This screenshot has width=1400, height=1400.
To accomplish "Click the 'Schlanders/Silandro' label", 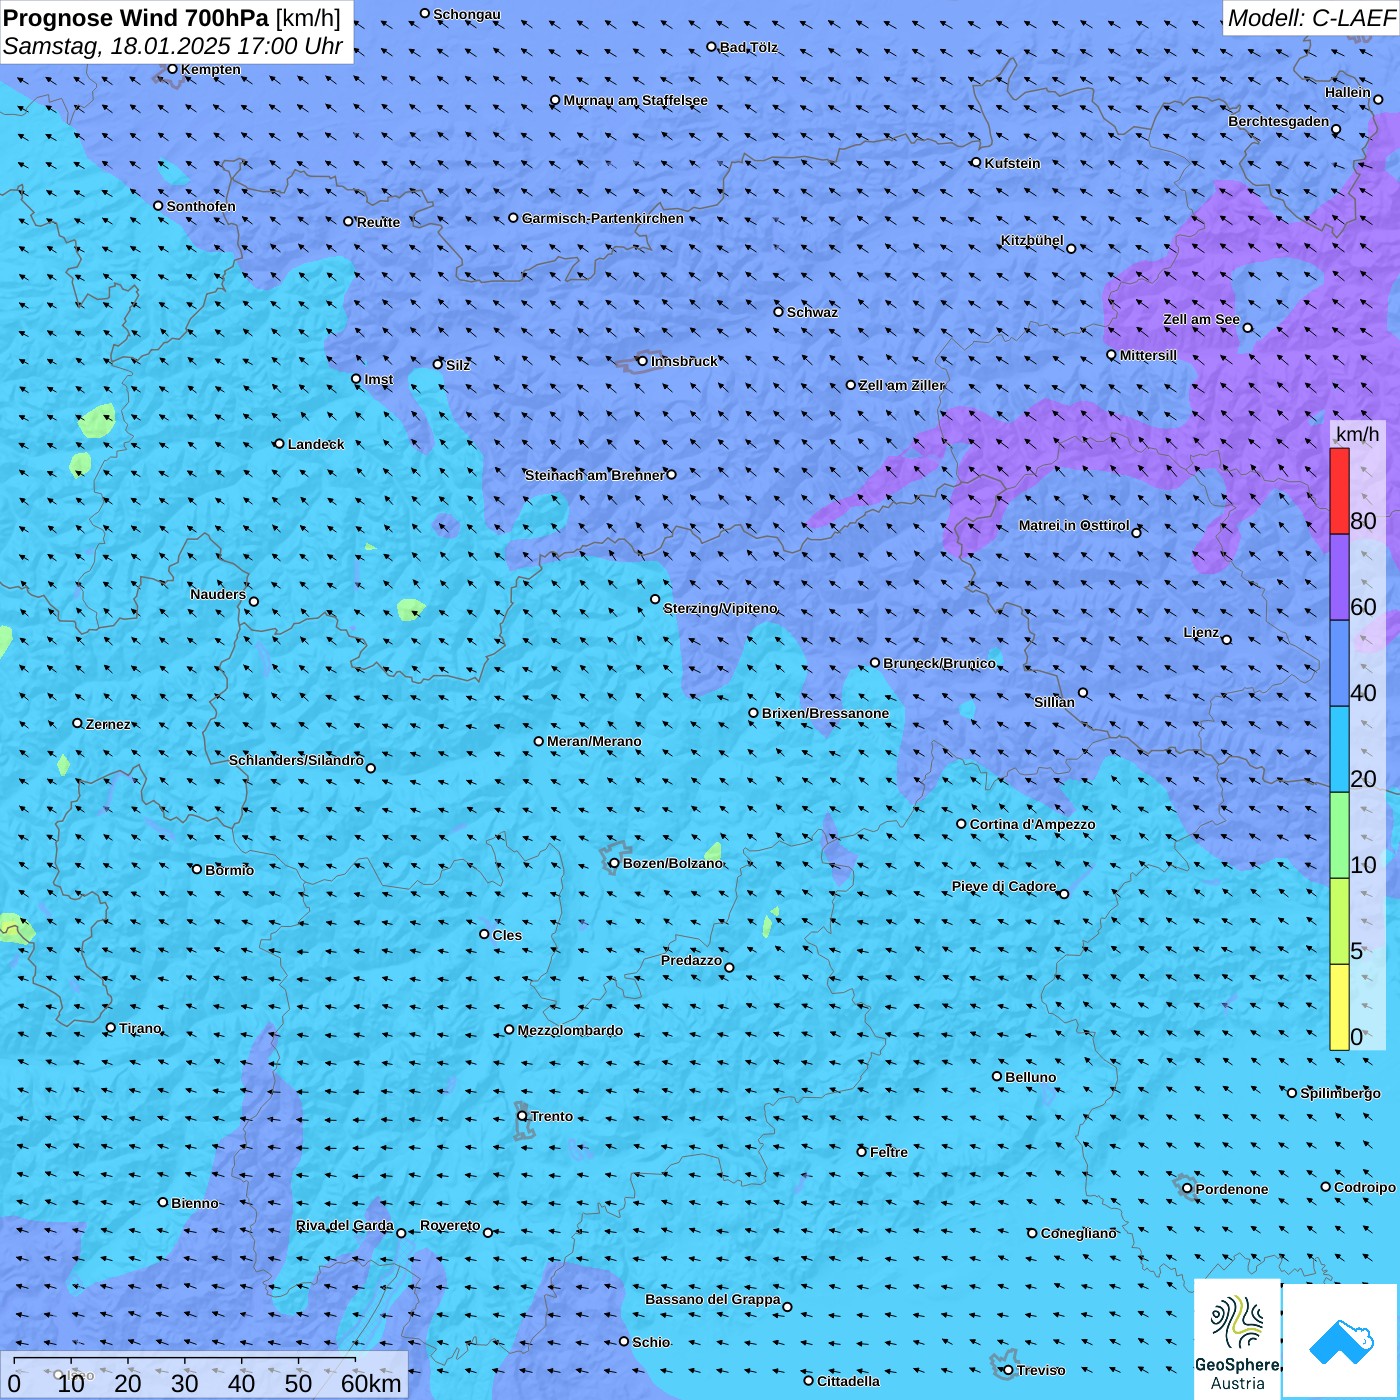I will 296,760.
